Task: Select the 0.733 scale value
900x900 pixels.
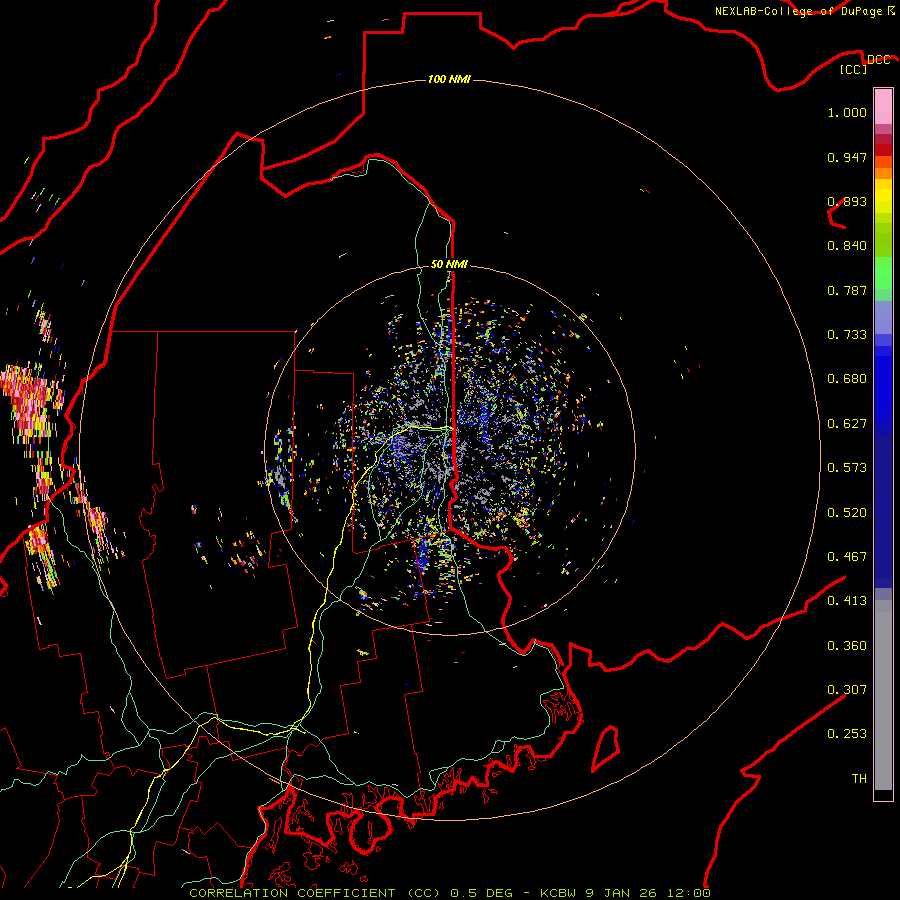Action: point(847,335)
